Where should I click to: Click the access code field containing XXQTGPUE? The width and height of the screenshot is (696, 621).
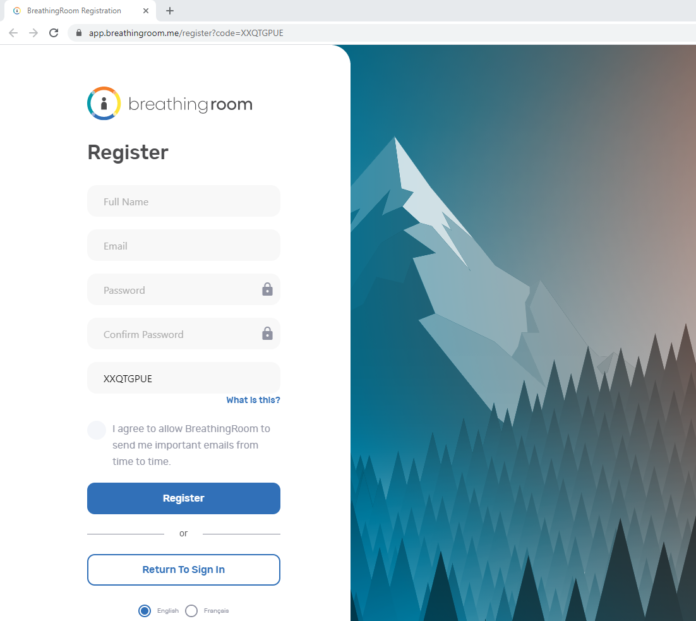183,378
